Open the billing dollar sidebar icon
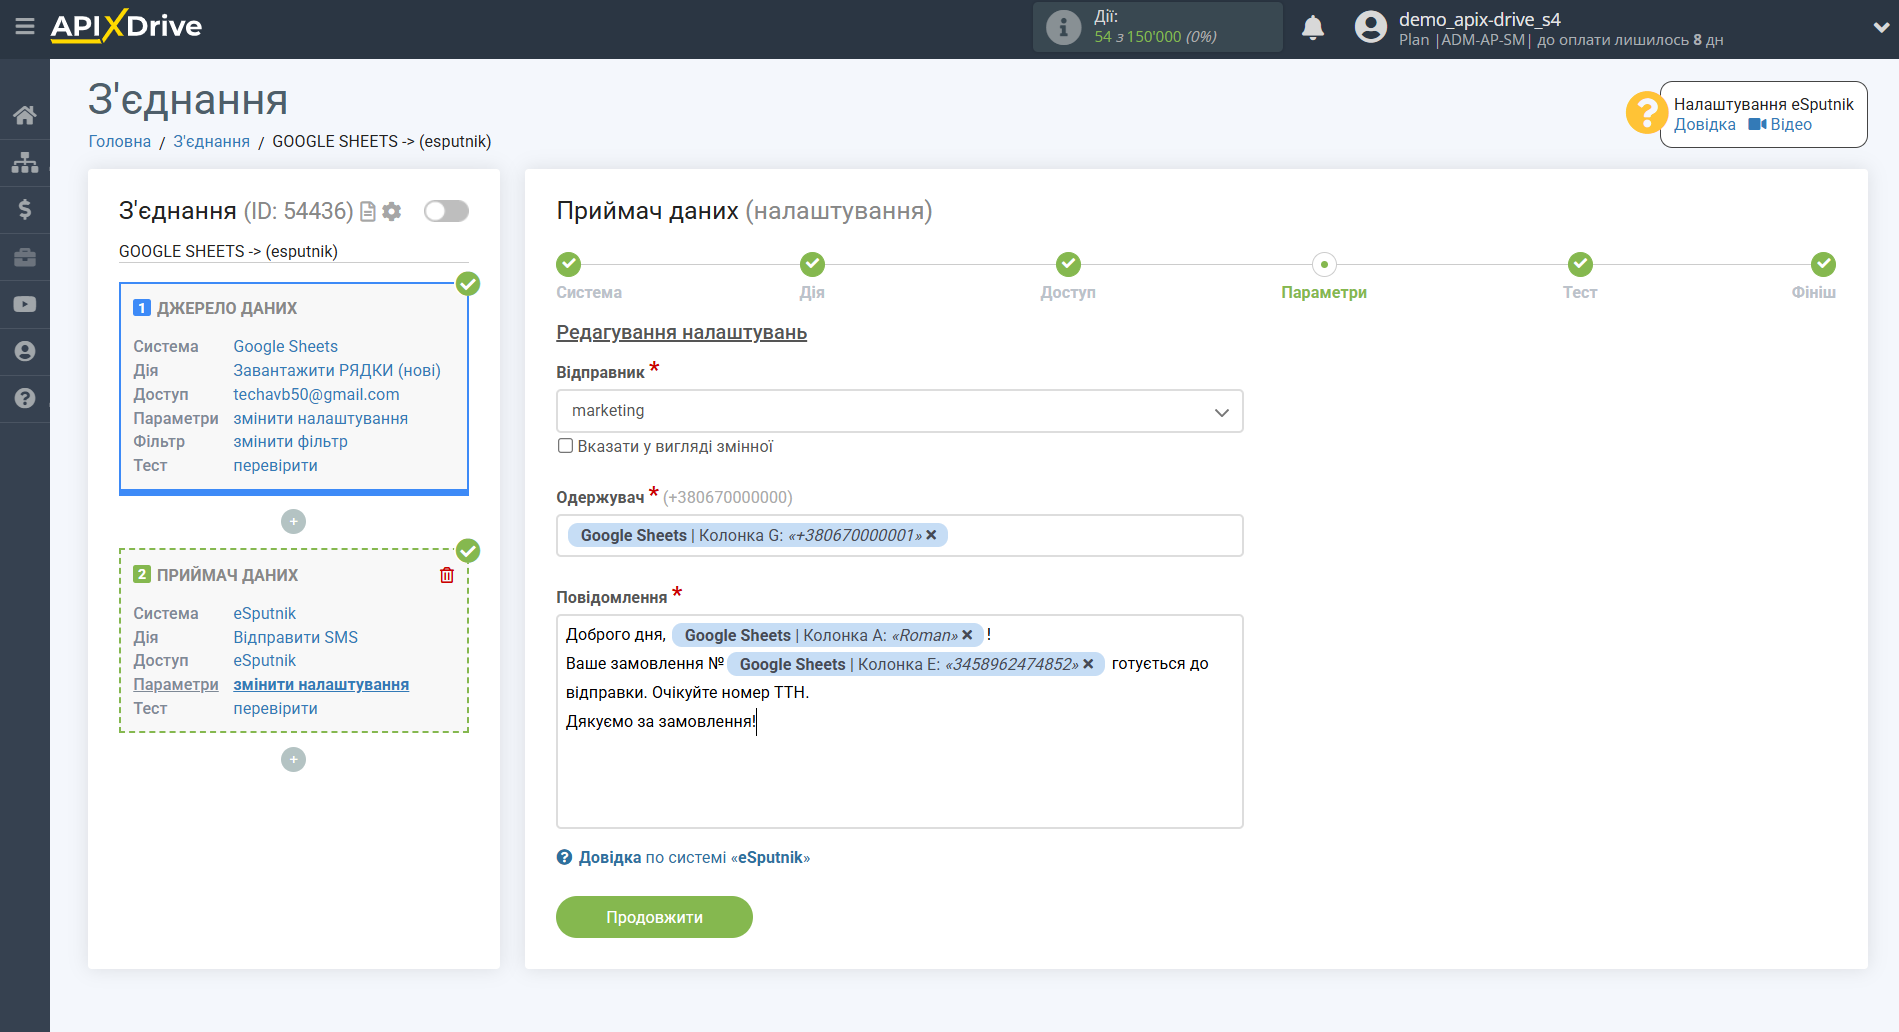Image resolution: width=1899 pixels, height=1032 pixels. coord(25,209)
